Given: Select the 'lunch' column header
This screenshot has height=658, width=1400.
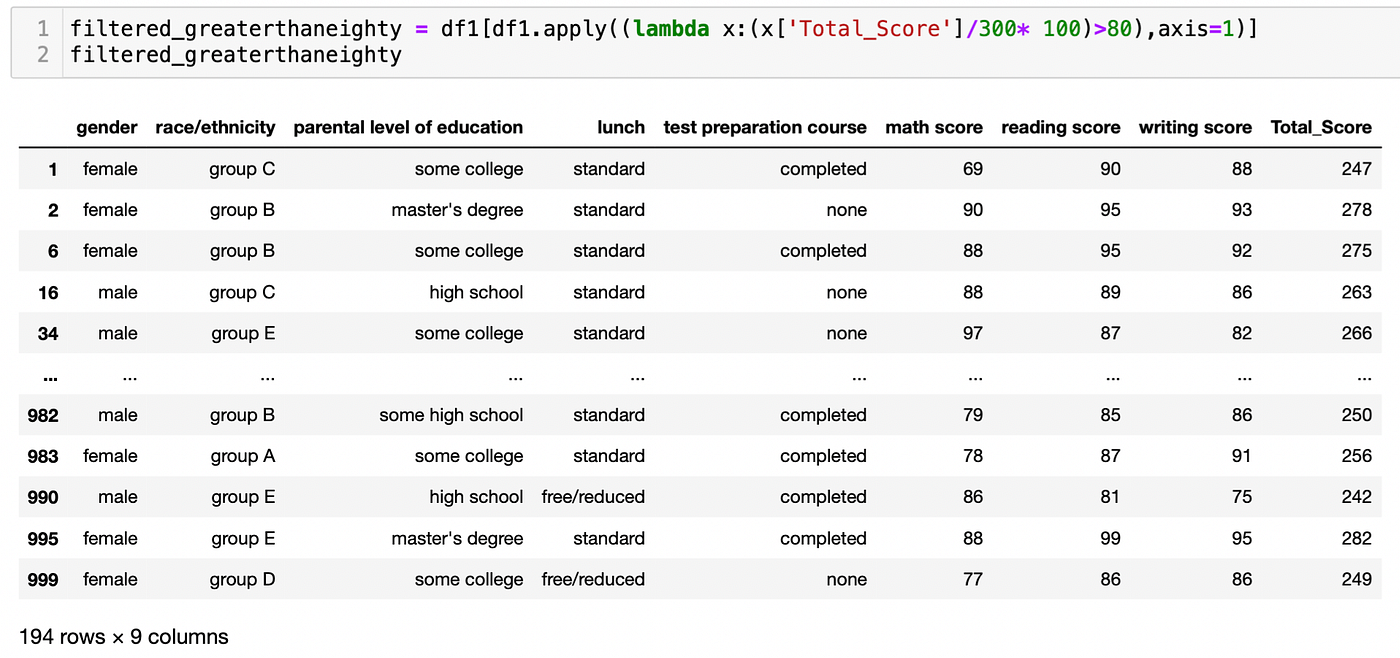Looking at the screenshot, I should click(620, 127).
